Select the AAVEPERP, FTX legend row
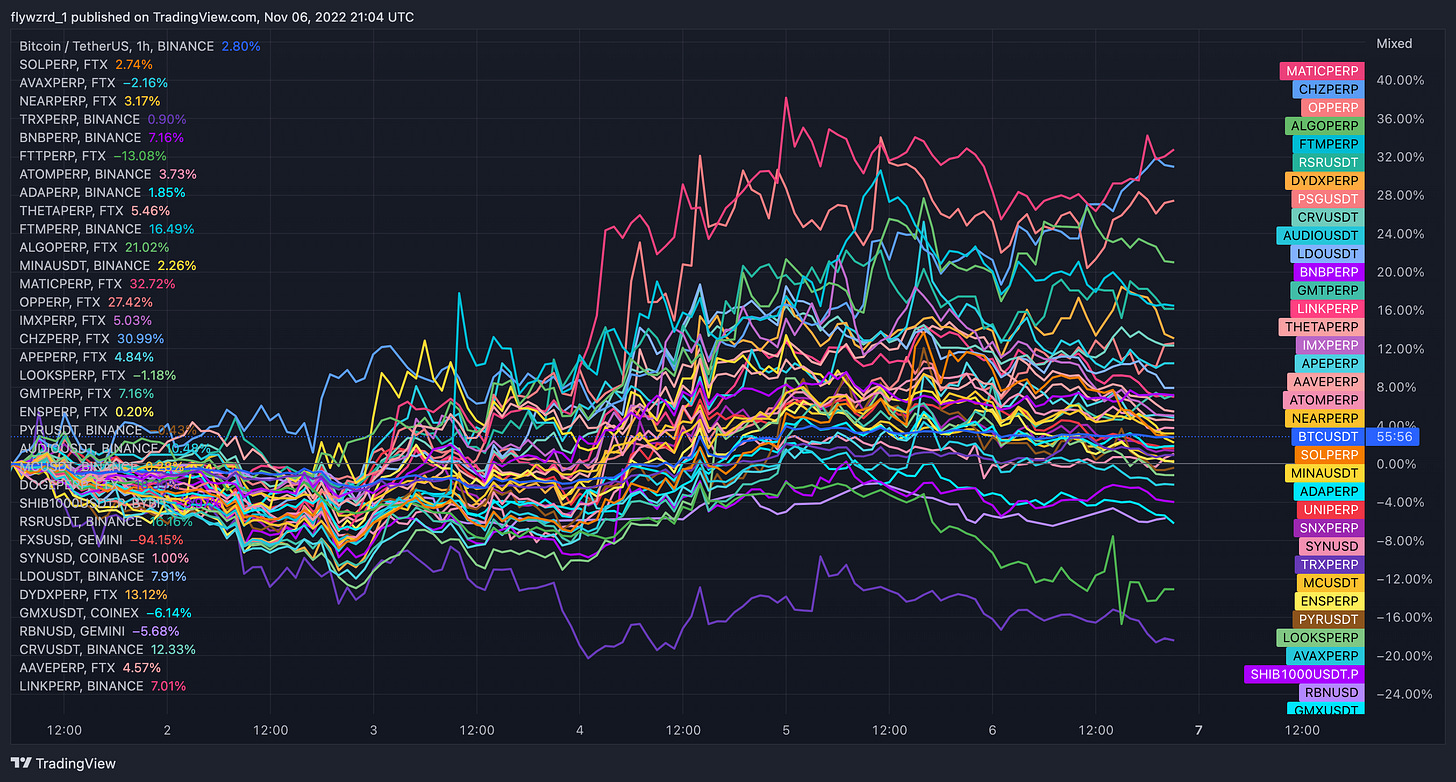This screenshot has width=1456, height=782. pyautogui.click(x=90, y=668)
